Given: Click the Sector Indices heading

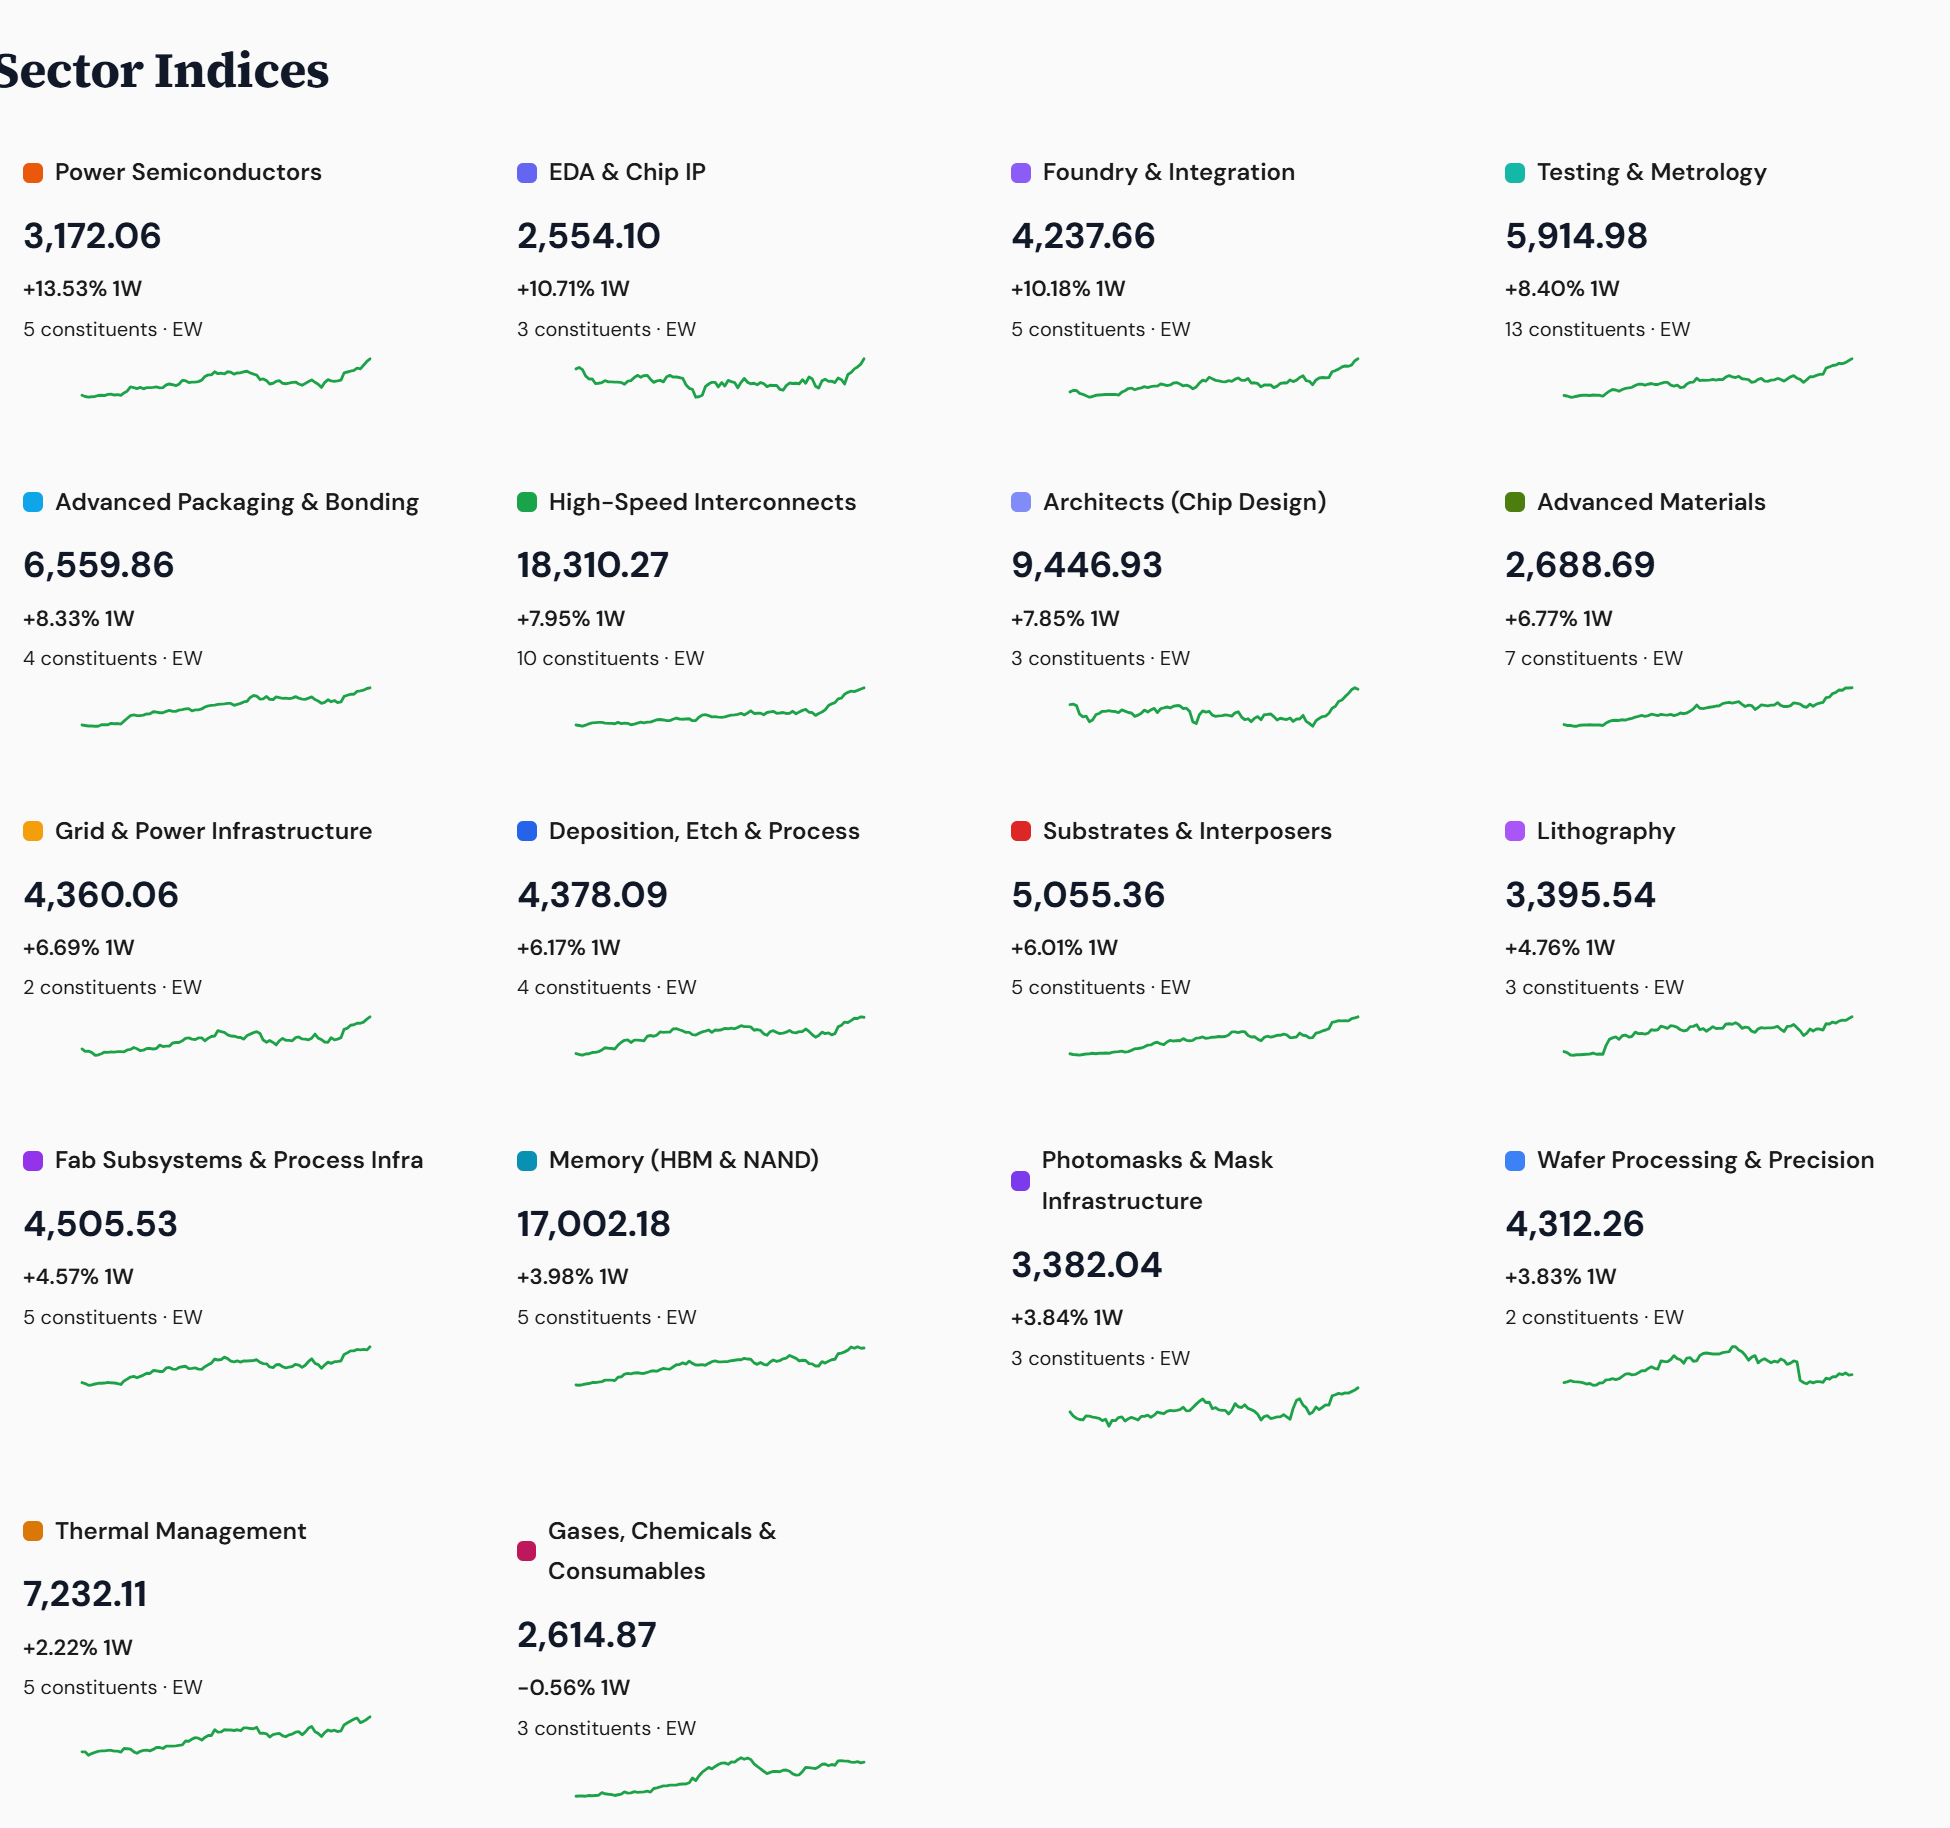Looking at the screenshot, I should (163, 70).
